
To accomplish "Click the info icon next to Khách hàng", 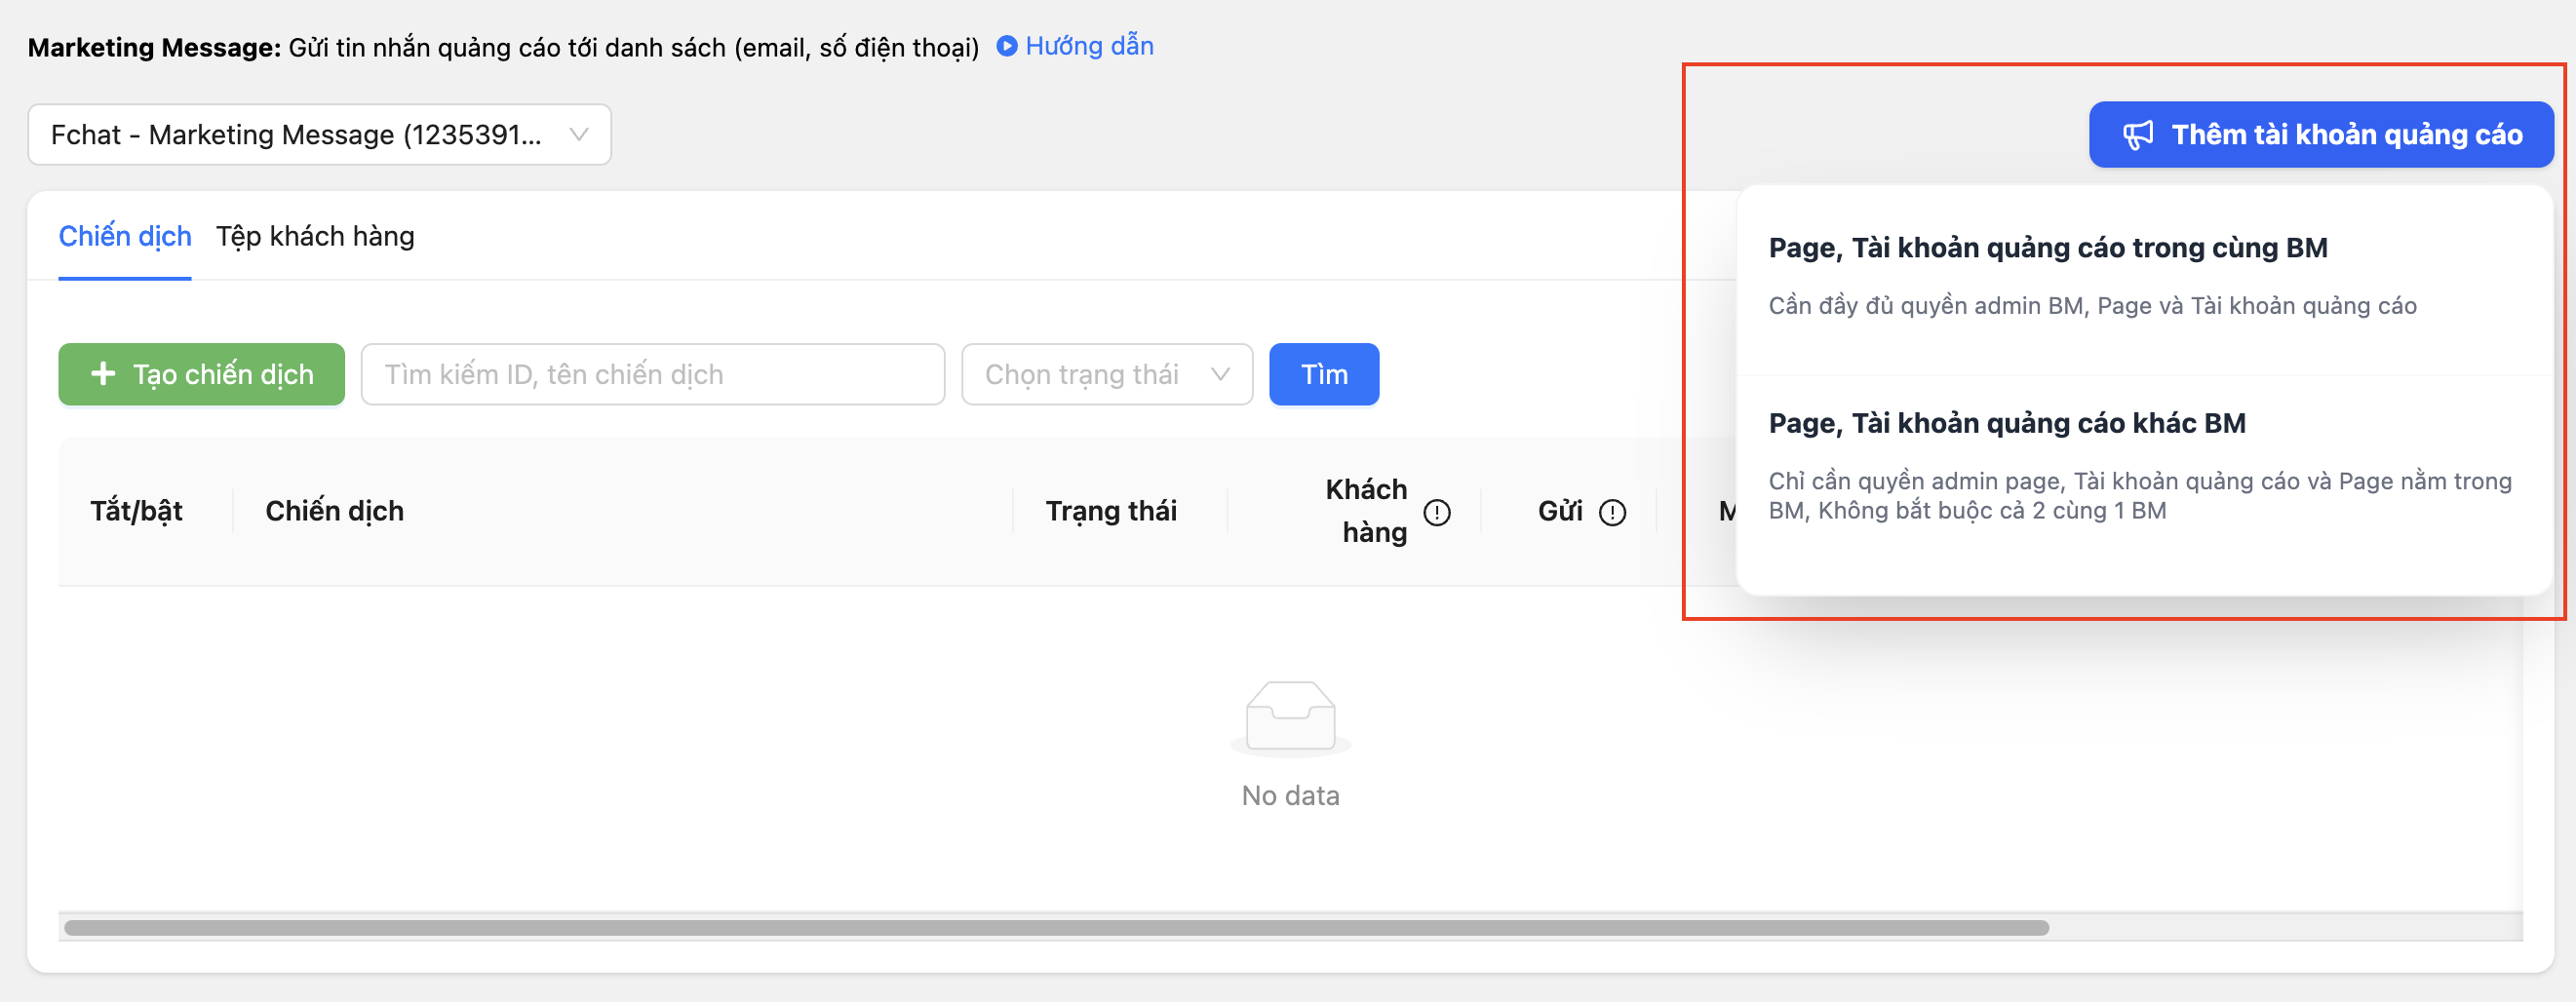I will [x=1437, y=512].
